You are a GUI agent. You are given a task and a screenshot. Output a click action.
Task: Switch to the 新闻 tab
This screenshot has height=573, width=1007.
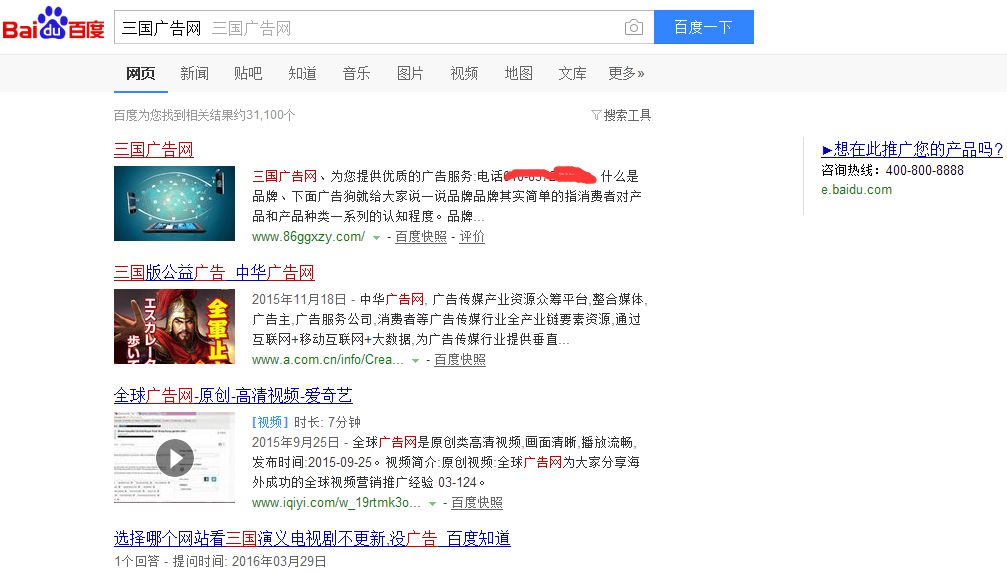point(195,73)
